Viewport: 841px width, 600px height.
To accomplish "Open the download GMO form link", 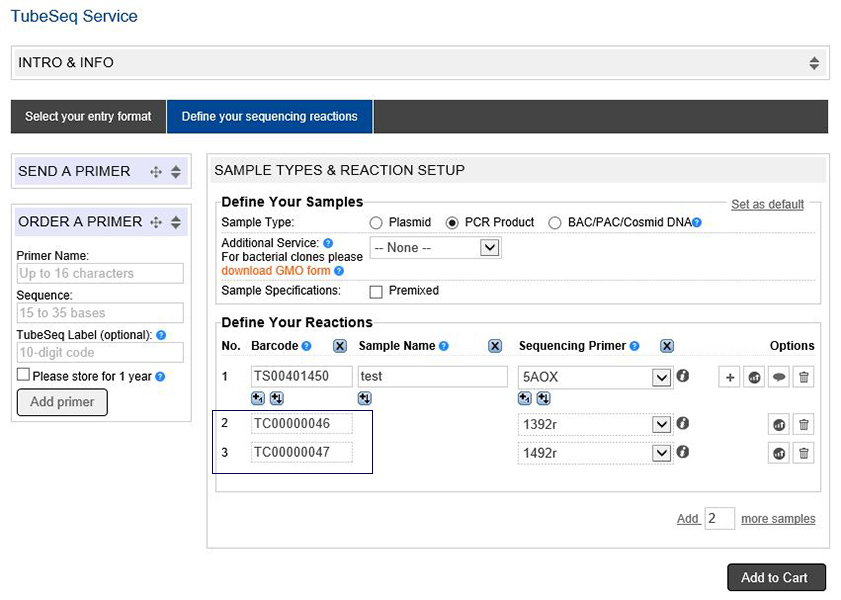I will 276,271.
